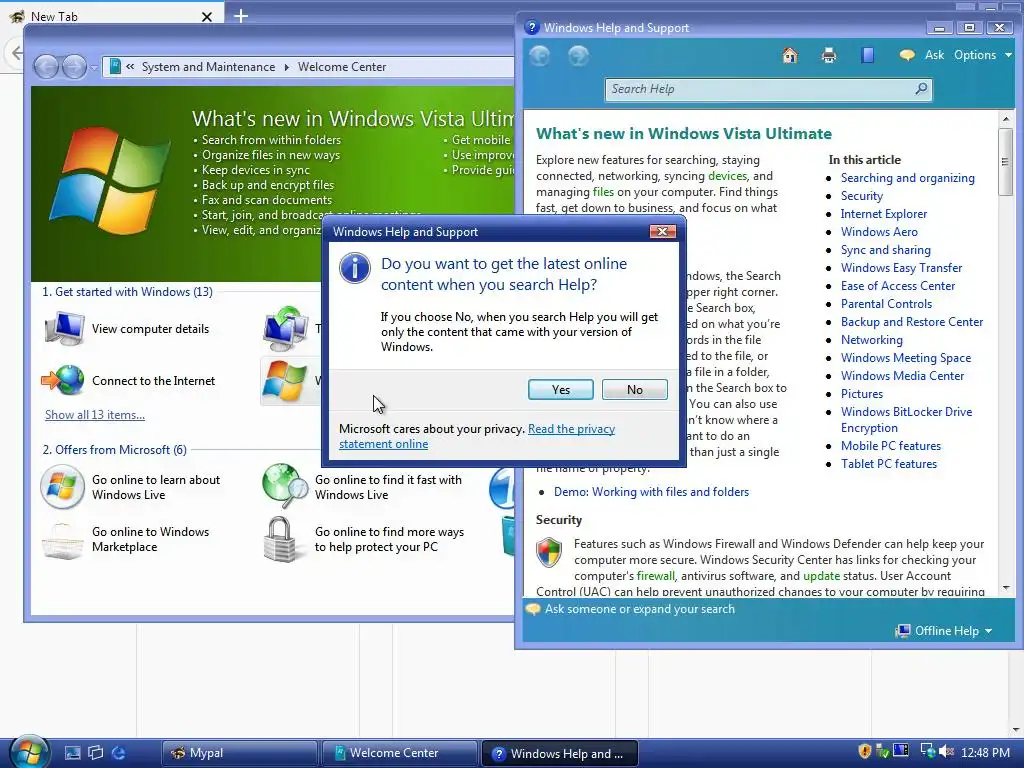Open Demo: Working with files and folders
1024x768 pixels.
click(x=651, y=492)
